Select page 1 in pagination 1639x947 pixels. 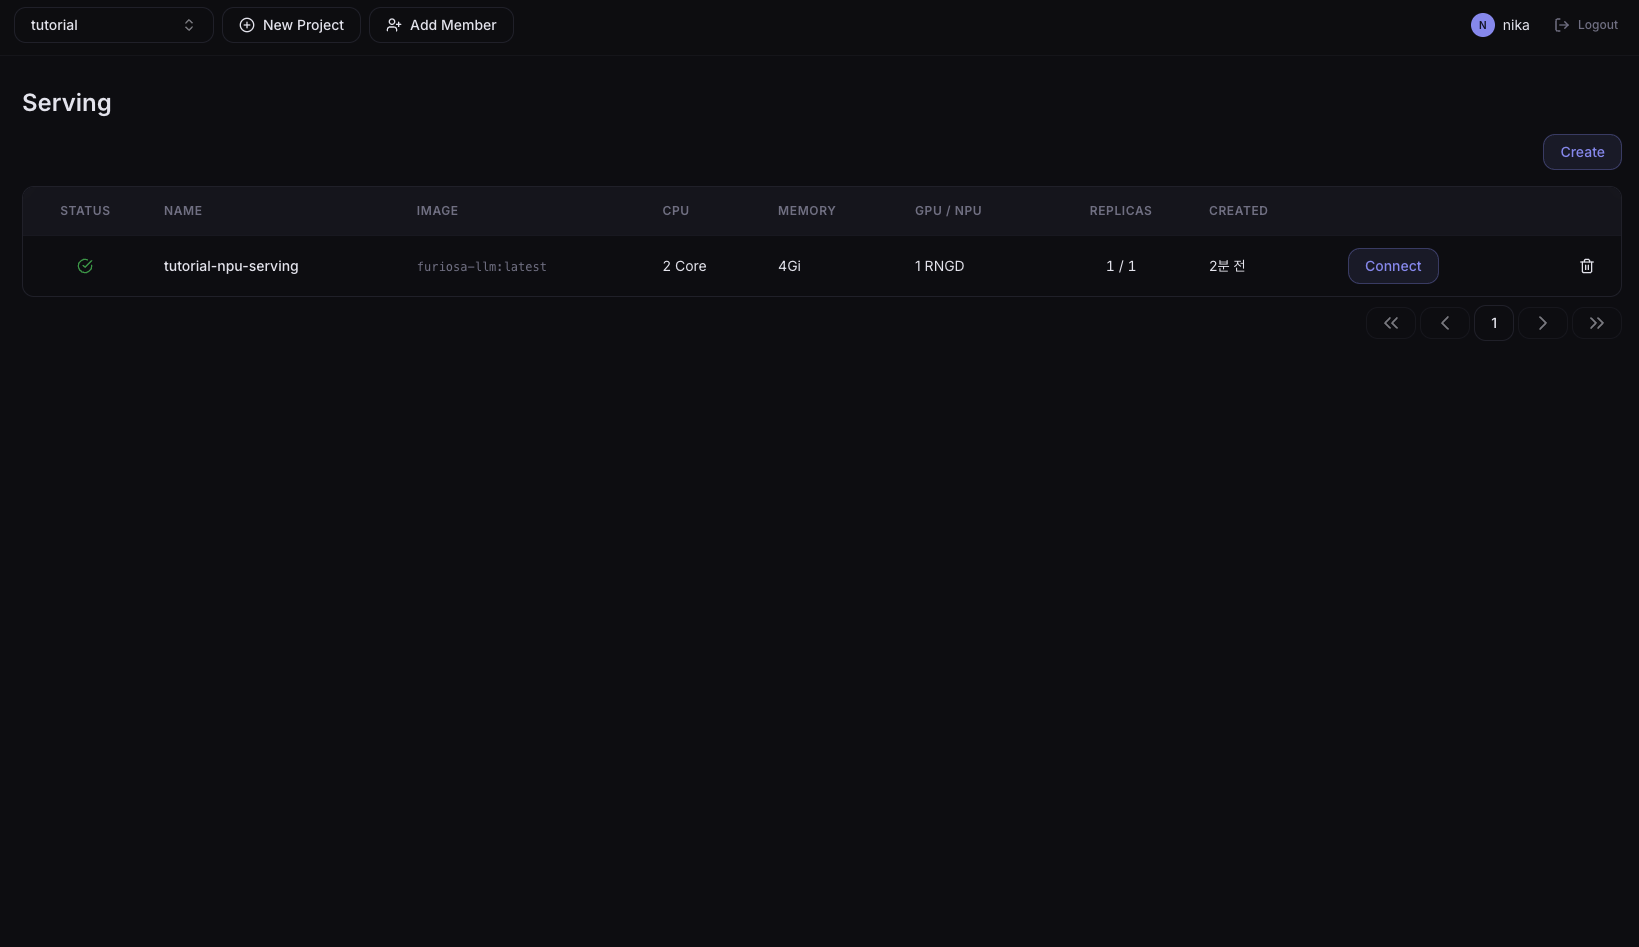pyautogui.click(x=1494, y=323)
